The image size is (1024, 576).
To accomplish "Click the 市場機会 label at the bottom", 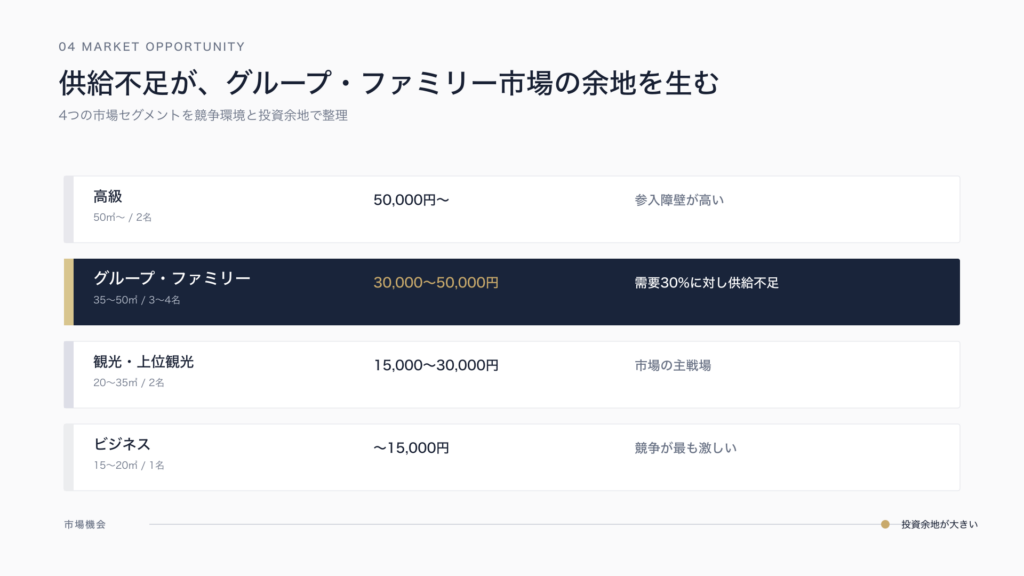I will pos(85,524).
